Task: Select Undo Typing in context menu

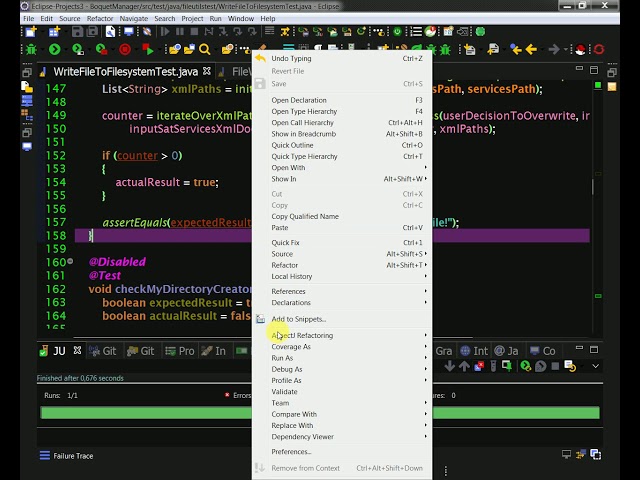Action: click(342, 58)
